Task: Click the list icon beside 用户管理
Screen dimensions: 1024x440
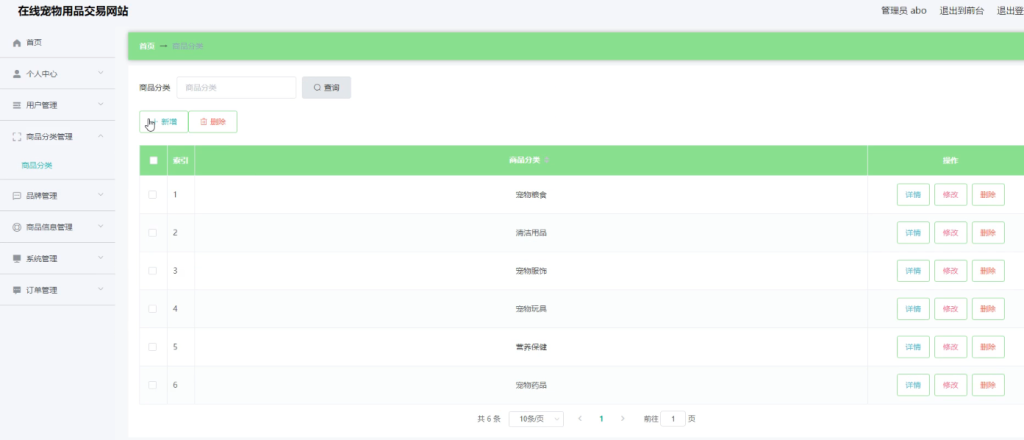Action: point(17,105)
